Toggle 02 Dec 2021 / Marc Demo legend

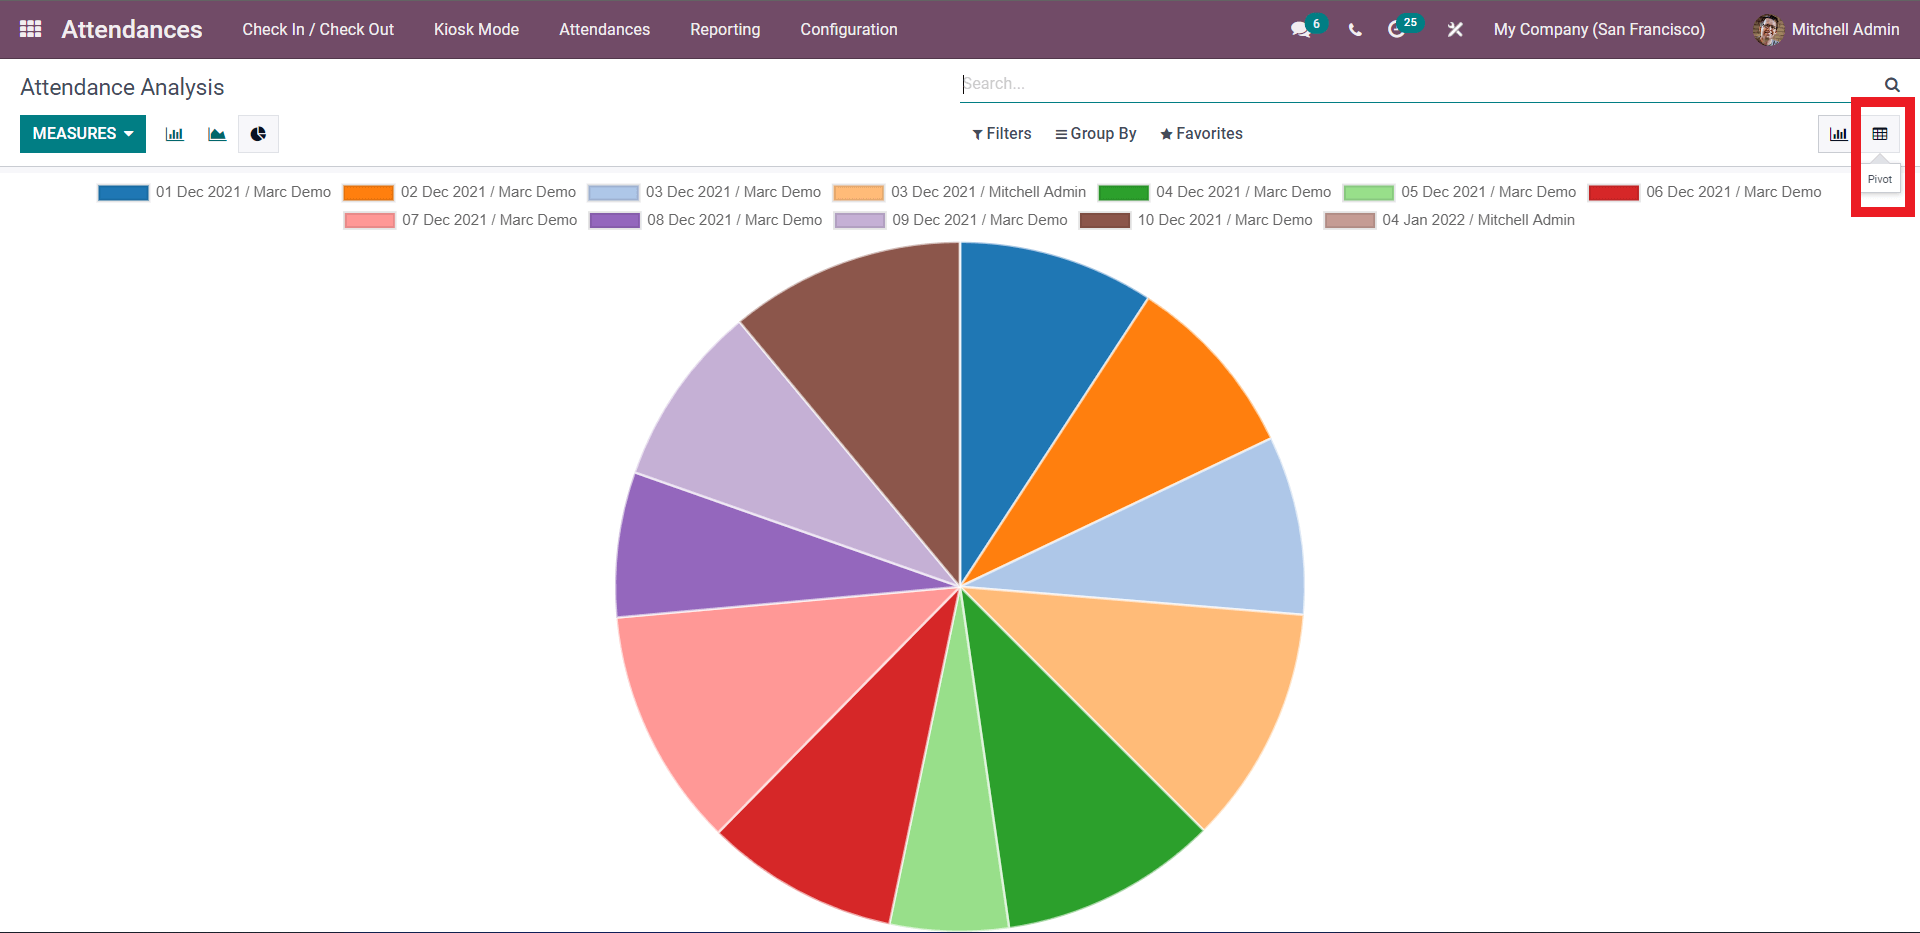pos(460,192)
